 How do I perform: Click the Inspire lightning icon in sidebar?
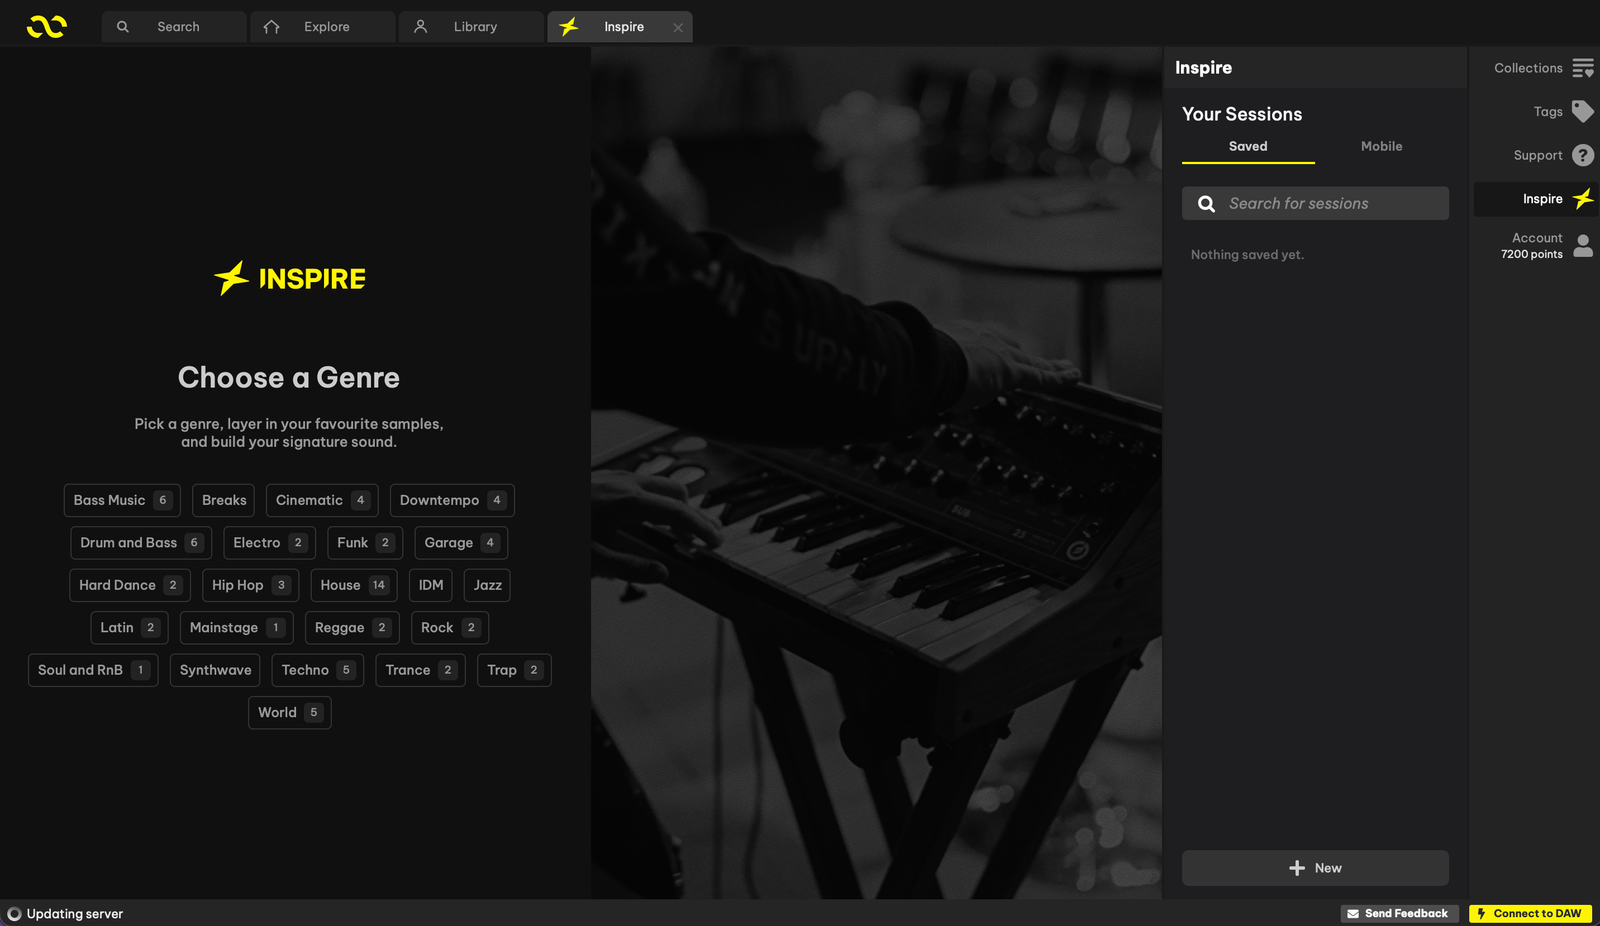(1583, 199)
